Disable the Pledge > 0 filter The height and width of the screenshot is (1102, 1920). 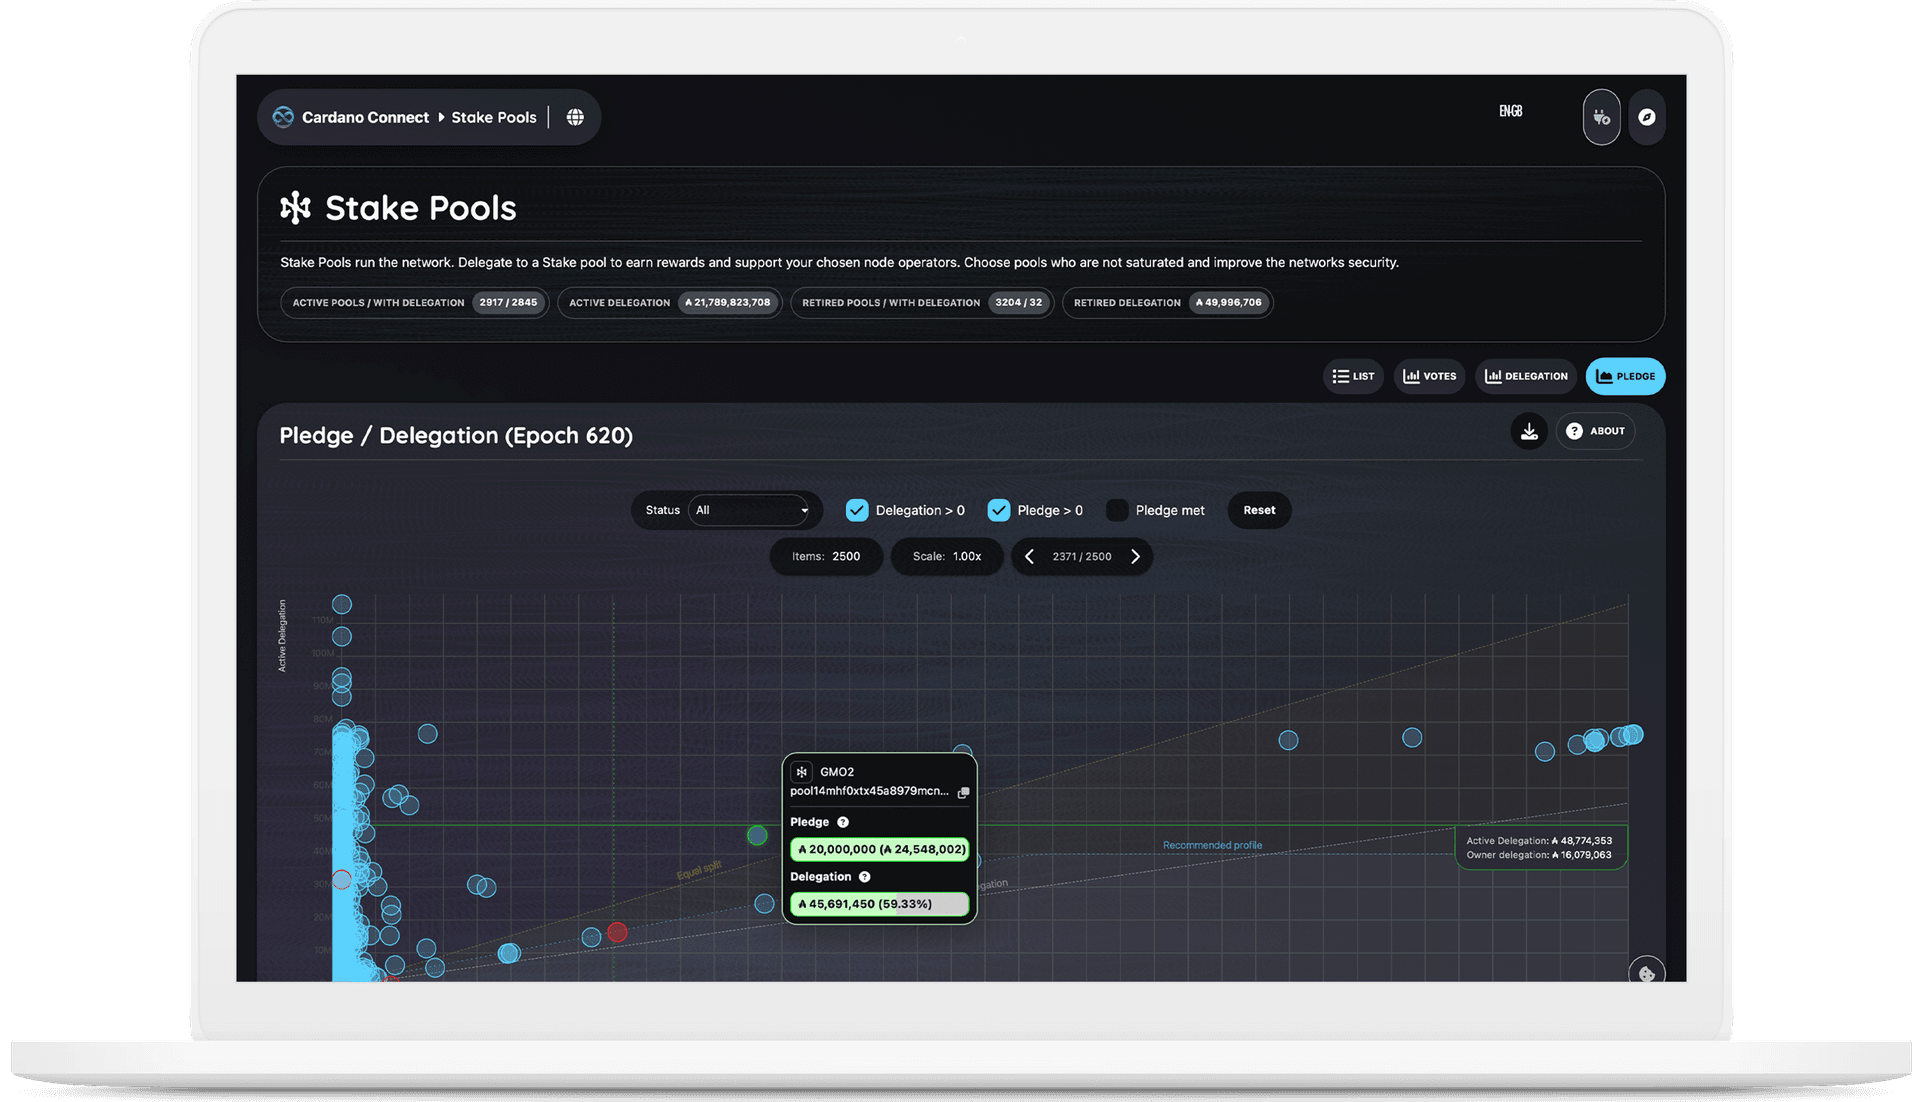pyautogui.click(x=999, y=510)
